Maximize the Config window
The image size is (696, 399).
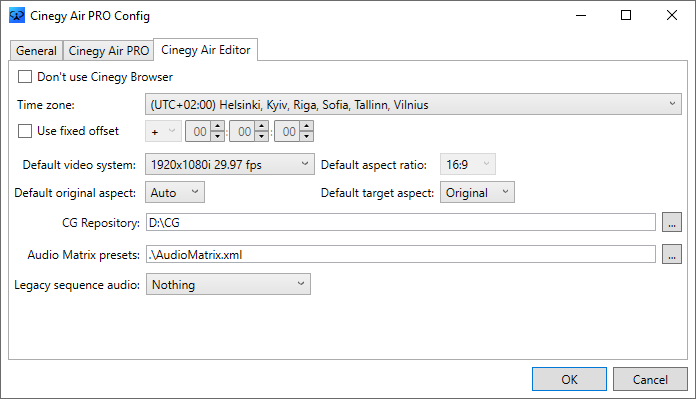(626, 16)
